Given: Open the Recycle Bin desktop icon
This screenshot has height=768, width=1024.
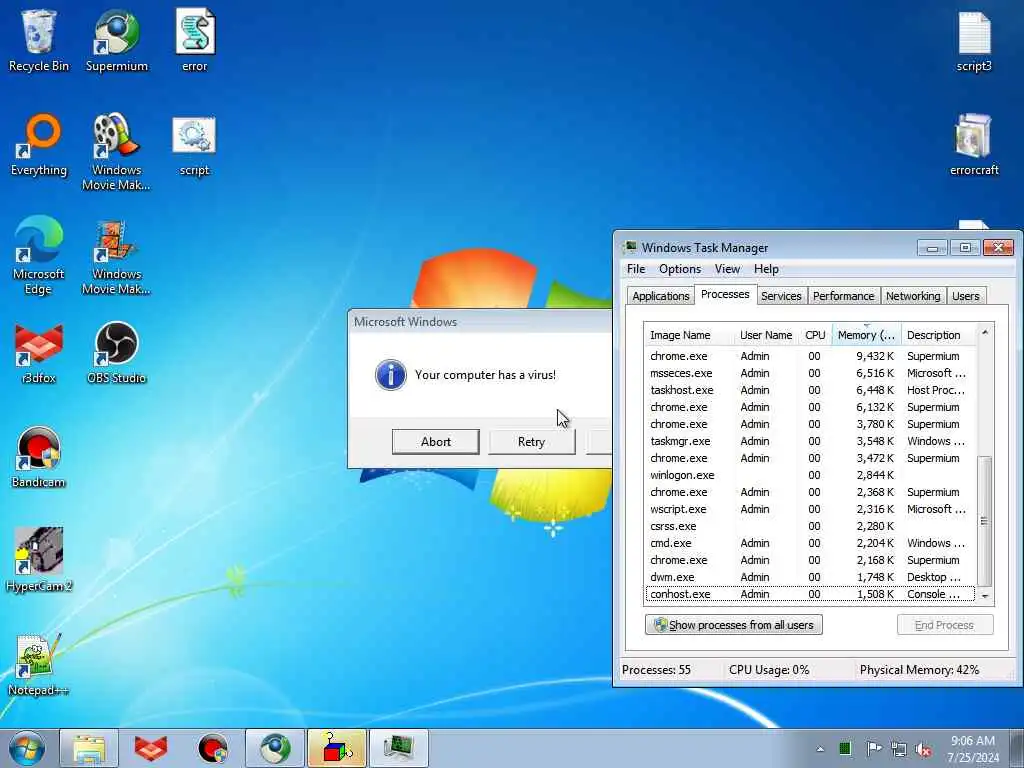Looking at the screenshot, I should click(39, 40).
